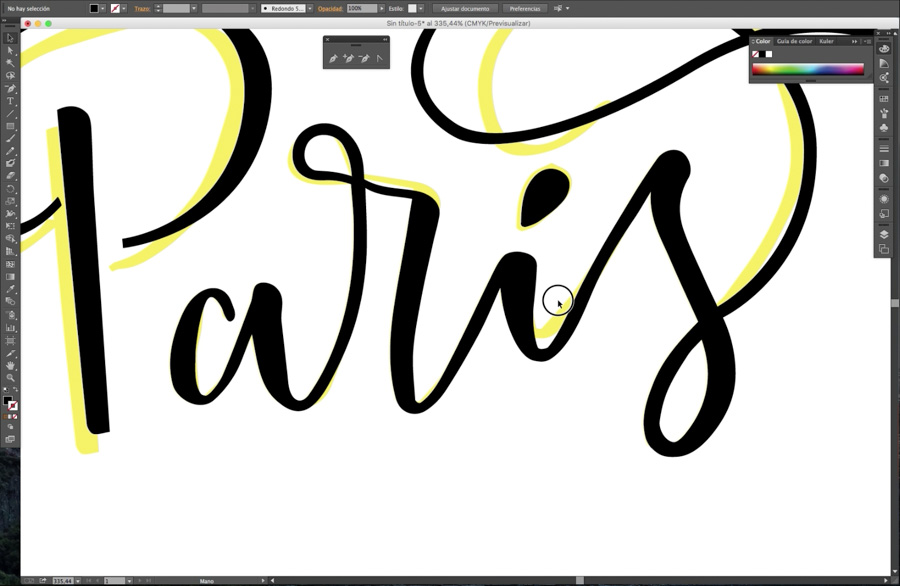Screen dimensions: 900x586
Task: Click the Ajustar documento button
Action: click(x=465, y=8)
